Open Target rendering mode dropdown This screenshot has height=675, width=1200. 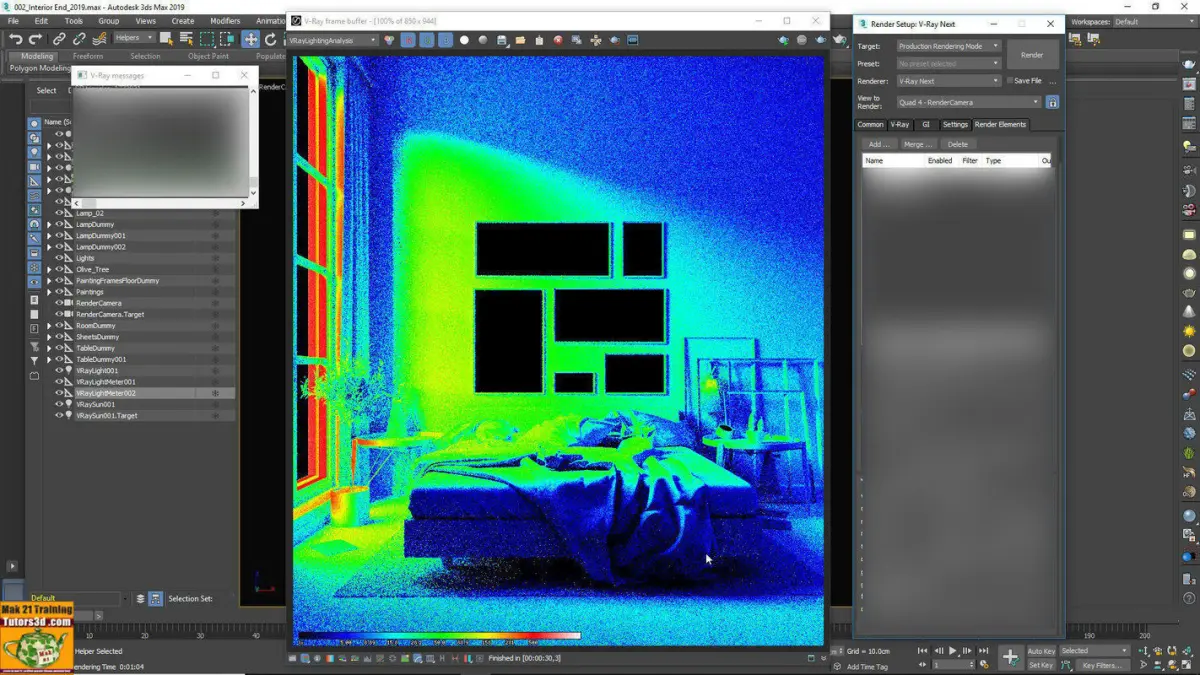pos(948,46)
